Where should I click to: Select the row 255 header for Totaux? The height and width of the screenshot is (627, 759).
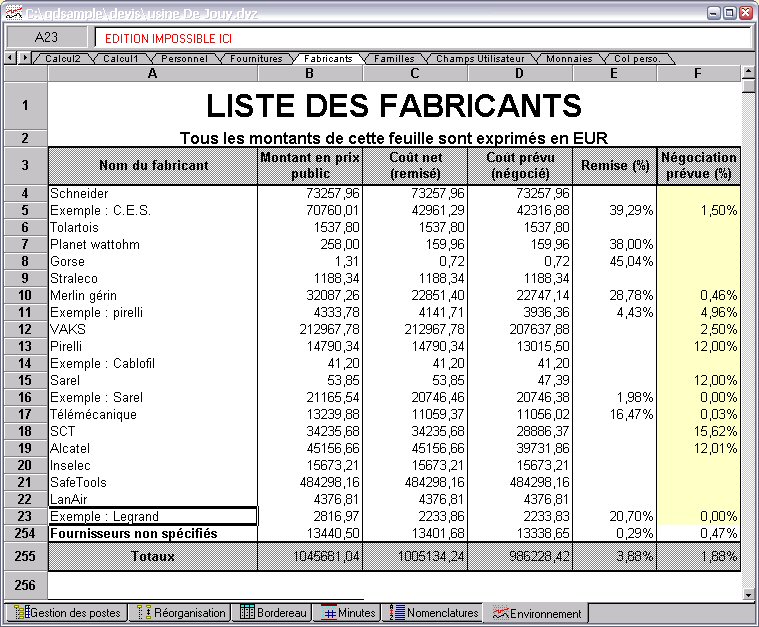pos(25,556)
